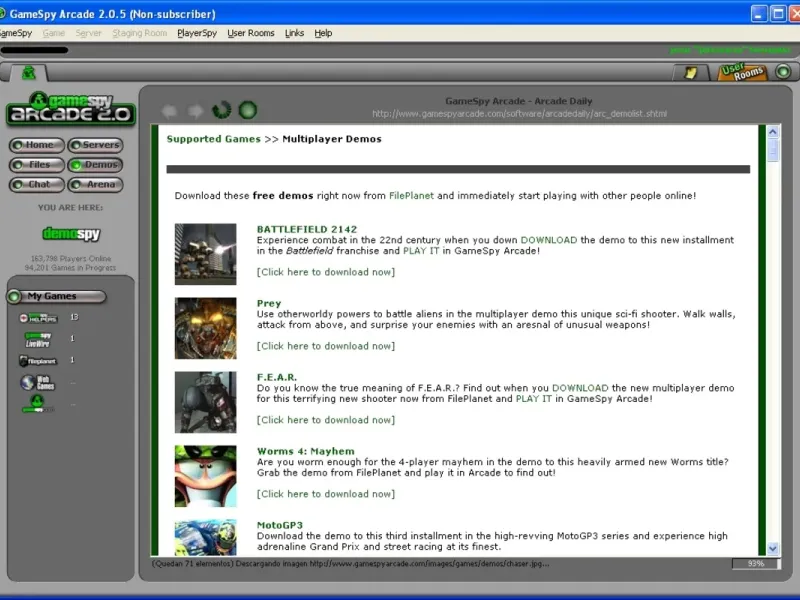Click the green stop button next to refresh
This screenshot has width=800, height=600.
coord(248,110)
